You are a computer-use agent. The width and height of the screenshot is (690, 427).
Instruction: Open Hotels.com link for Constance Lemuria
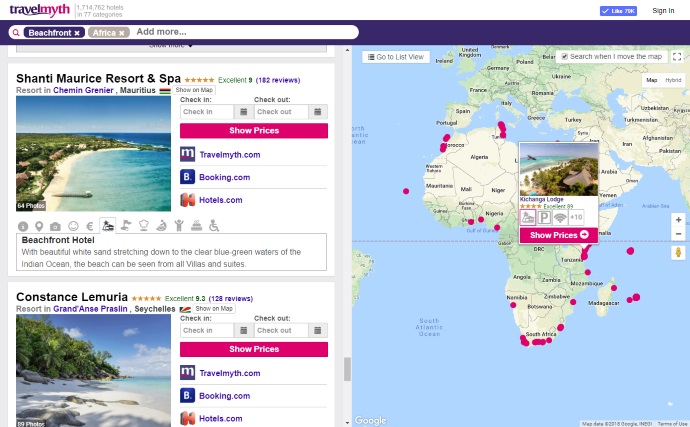pos(220,419)
